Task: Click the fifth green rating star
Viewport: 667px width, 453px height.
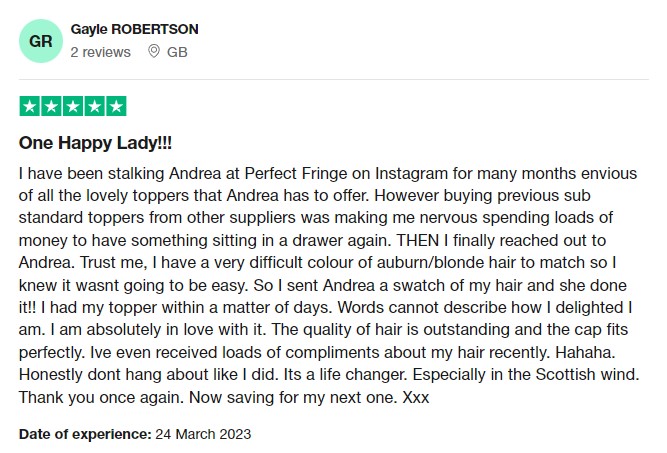Action: [x=116, y=106]
